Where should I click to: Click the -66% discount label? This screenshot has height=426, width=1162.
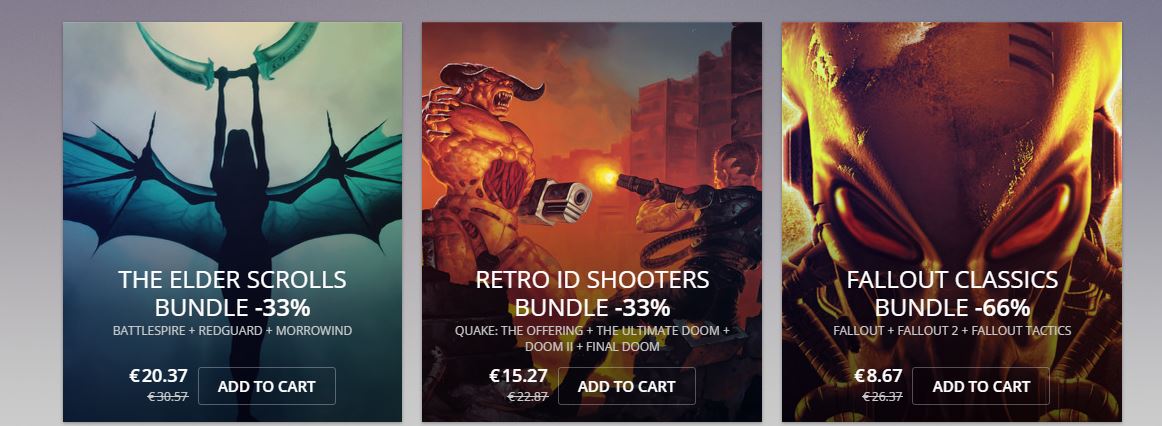point(1003,307)
